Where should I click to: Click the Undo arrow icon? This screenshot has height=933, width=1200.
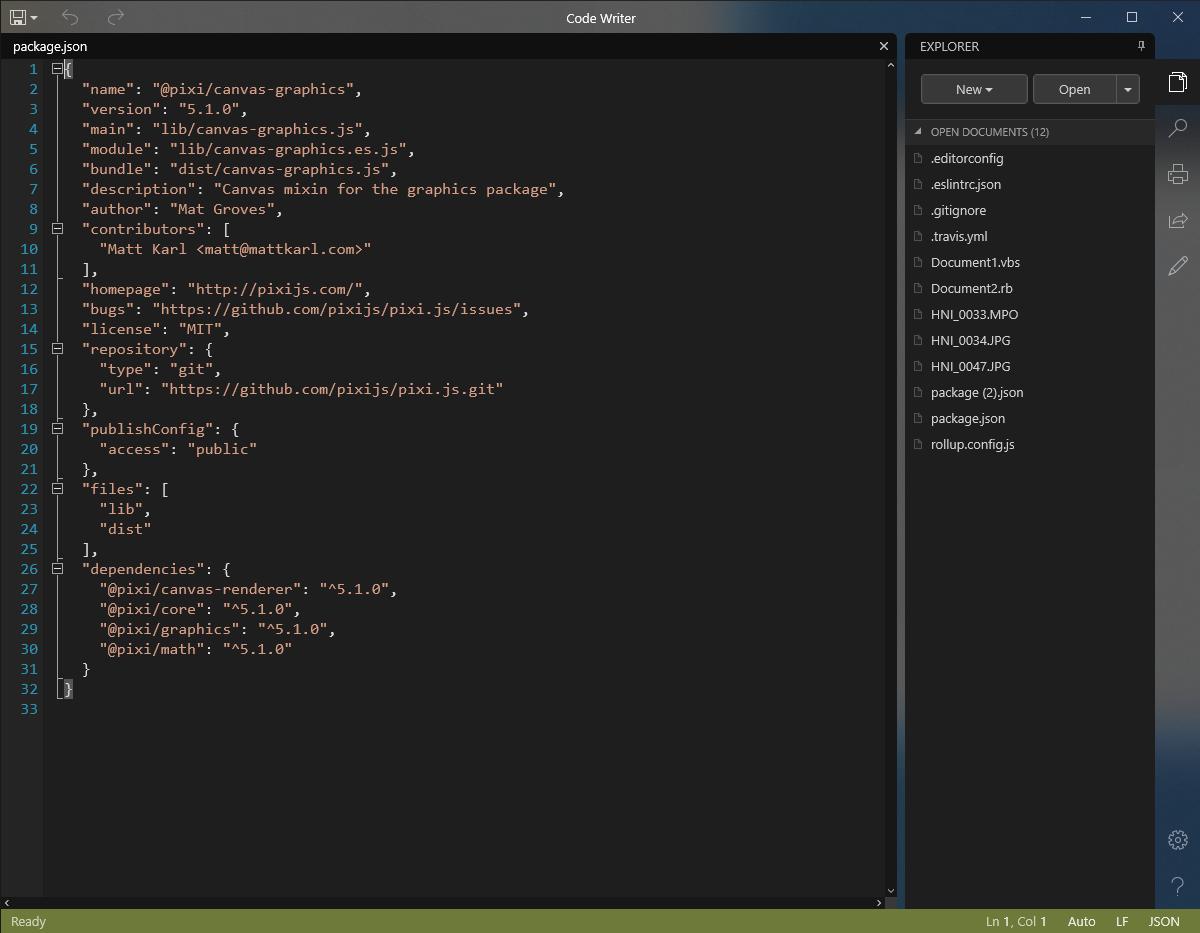pos(69,17)
